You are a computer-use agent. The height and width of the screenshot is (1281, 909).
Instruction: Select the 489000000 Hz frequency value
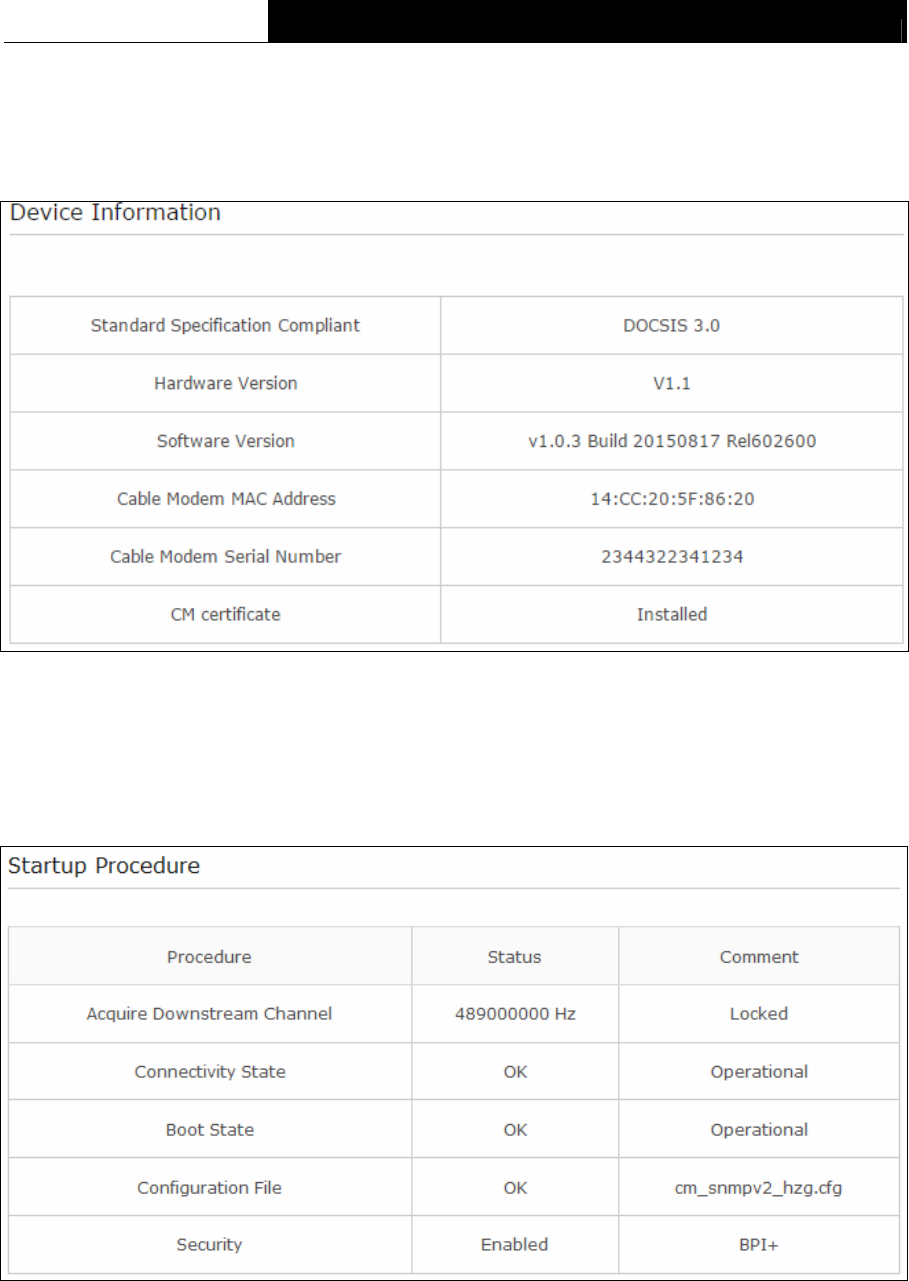pyautogui.click(x=514, y=1014)
